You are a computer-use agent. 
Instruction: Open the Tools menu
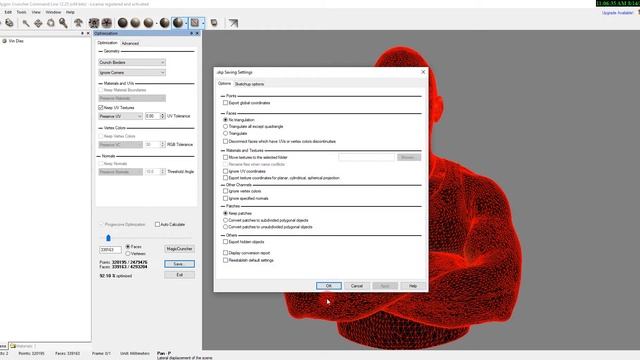pyautogui.click(x=21, y=12)
